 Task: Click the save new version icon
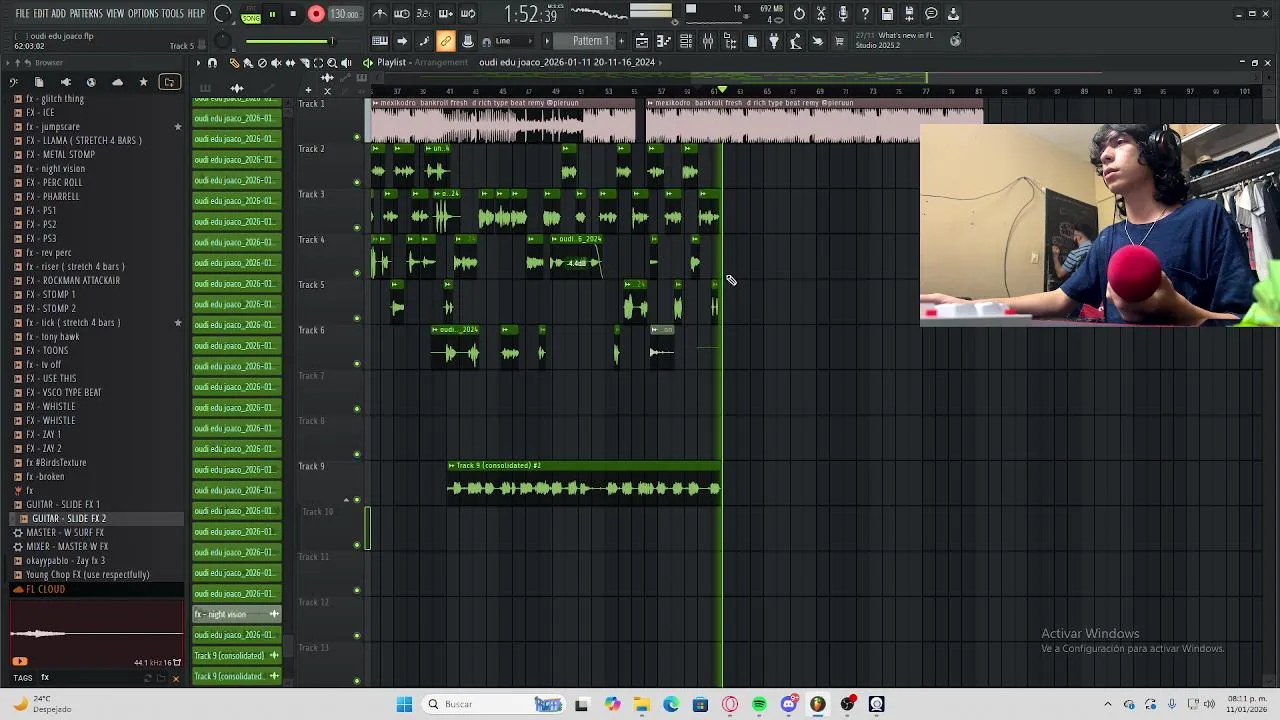[909, 14]
